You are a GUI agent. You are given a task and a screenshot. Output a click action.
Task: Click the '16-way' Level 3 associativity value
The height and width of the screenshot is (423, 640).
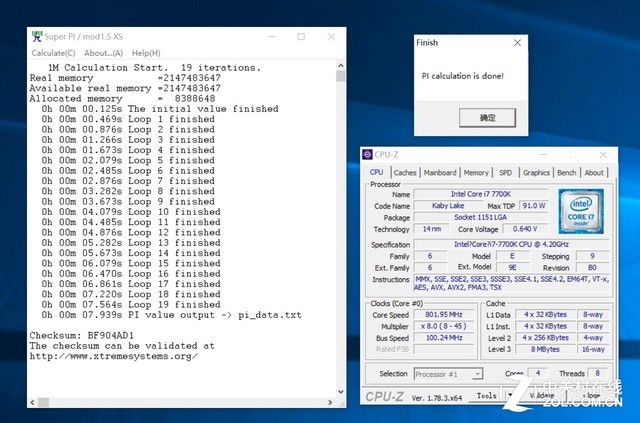[x=593, y=350]
